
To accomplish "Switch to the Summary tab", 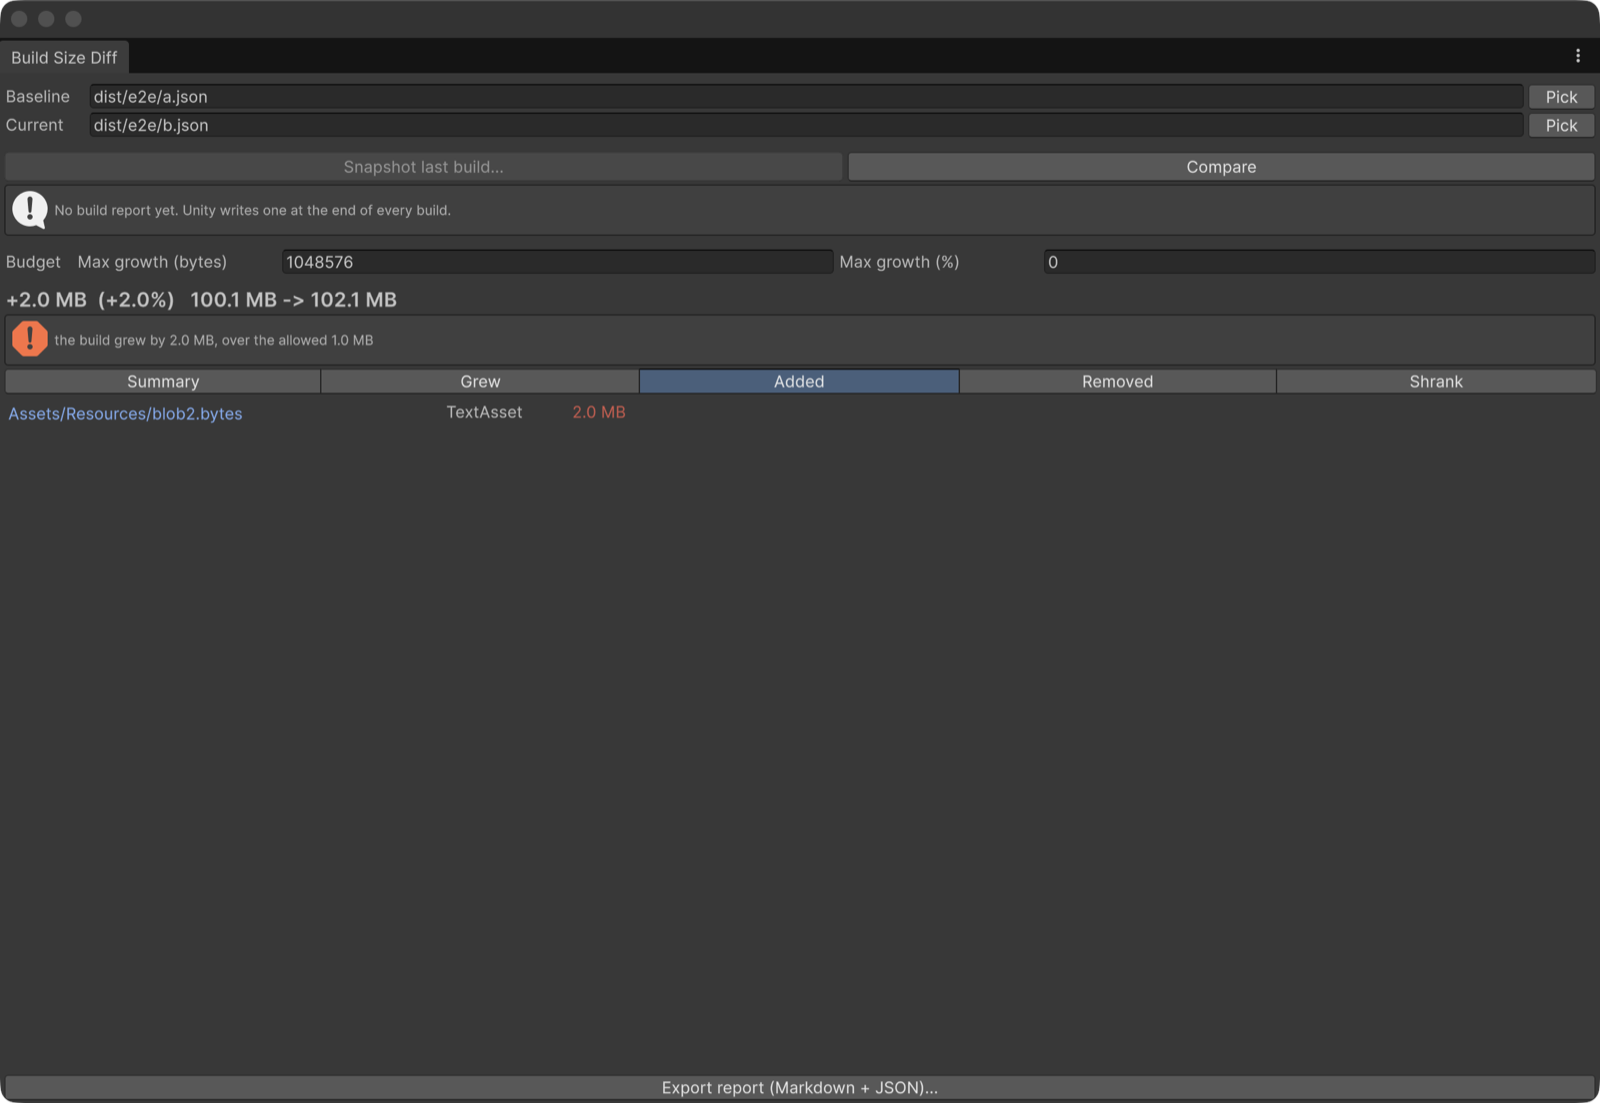I will point(163,381).
